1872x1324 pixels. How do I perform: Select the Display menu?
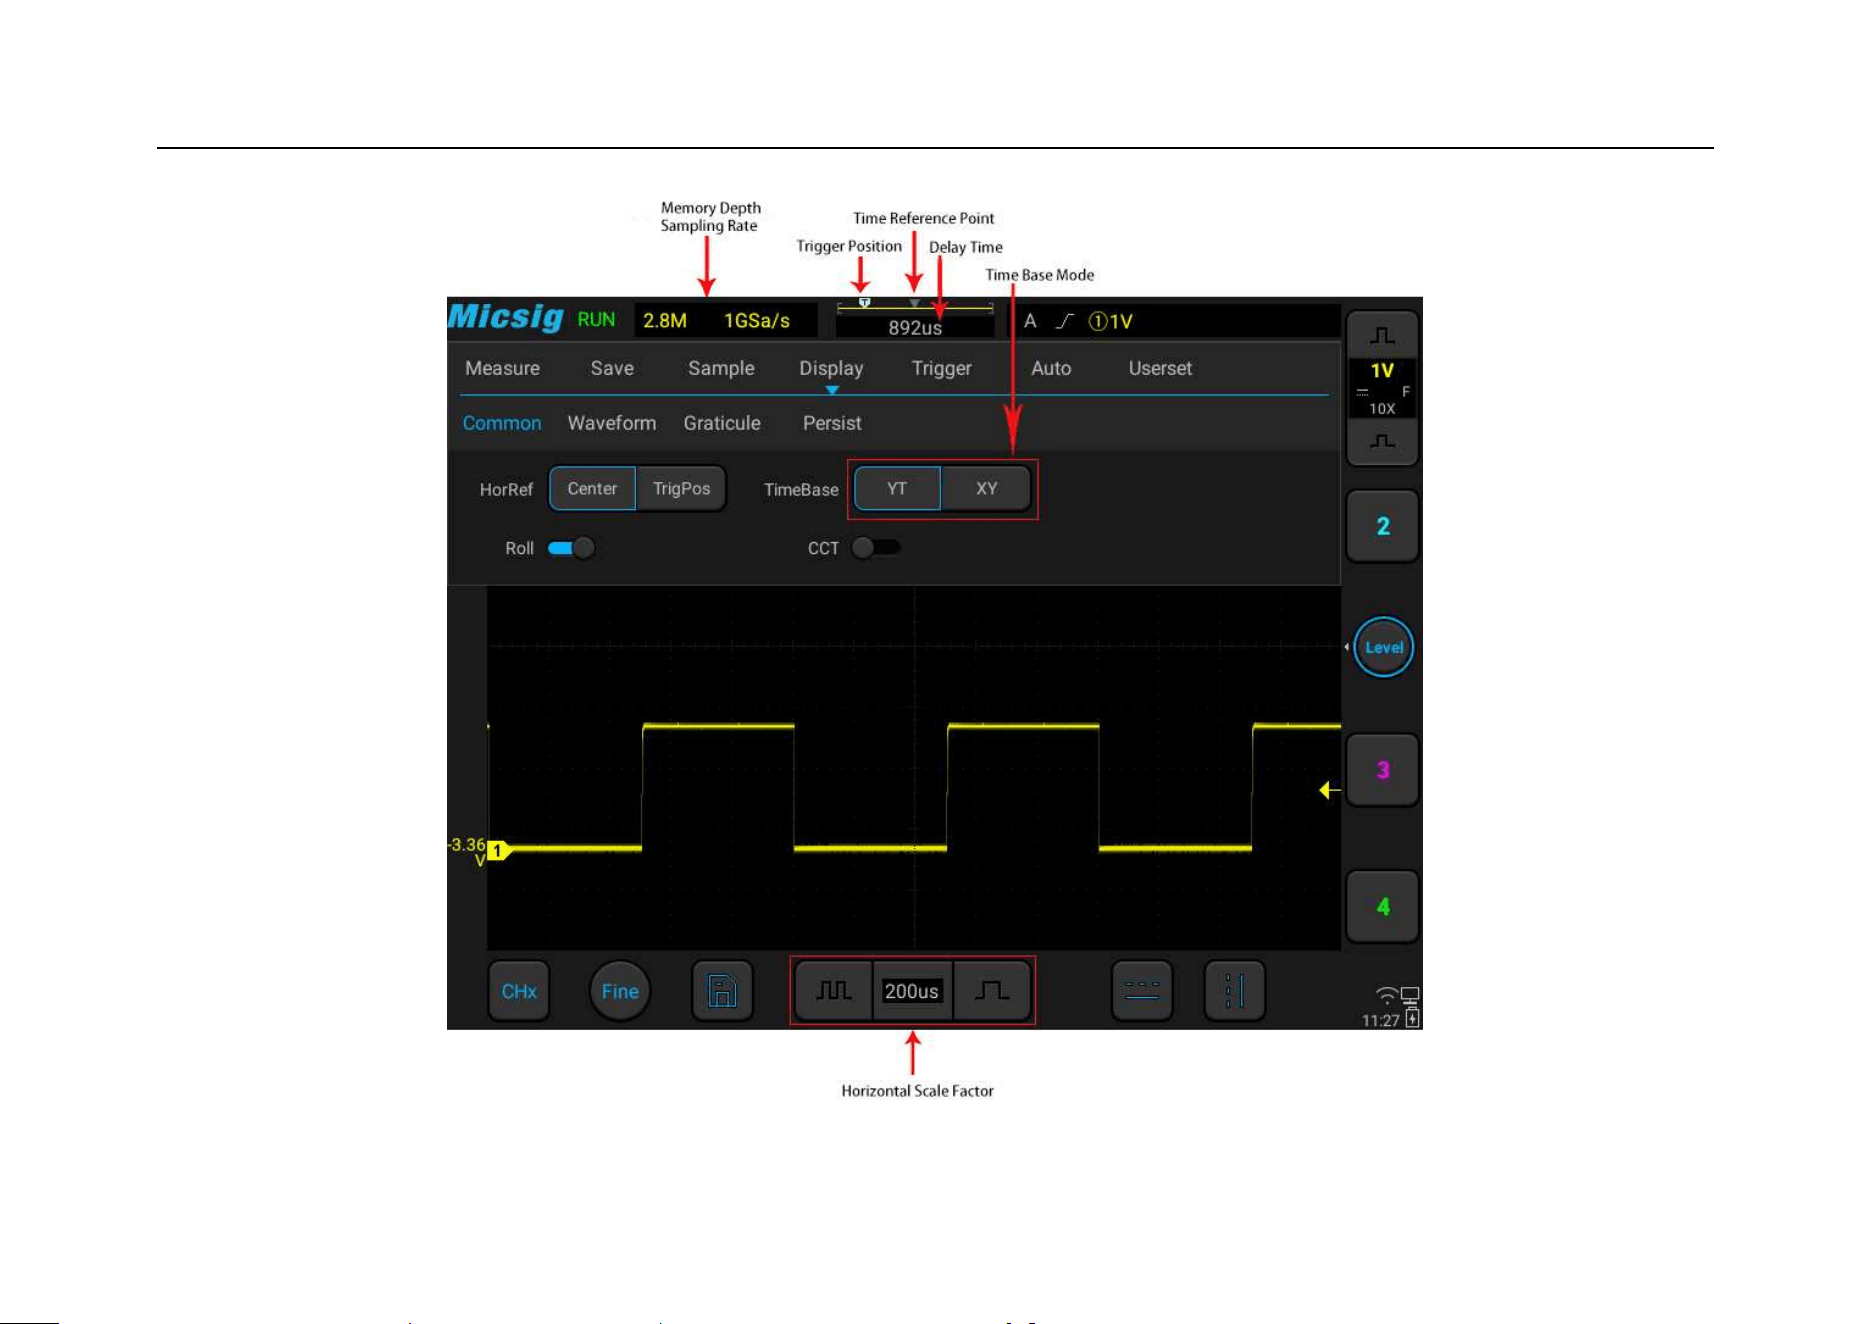(831, 368)
